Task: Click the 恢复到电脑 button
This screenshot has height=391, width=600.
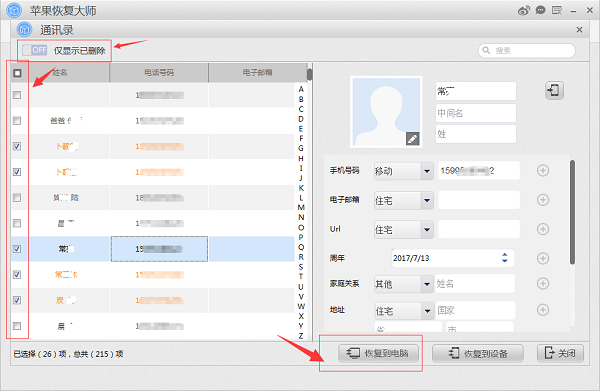Action: click(x=378, y=353)
